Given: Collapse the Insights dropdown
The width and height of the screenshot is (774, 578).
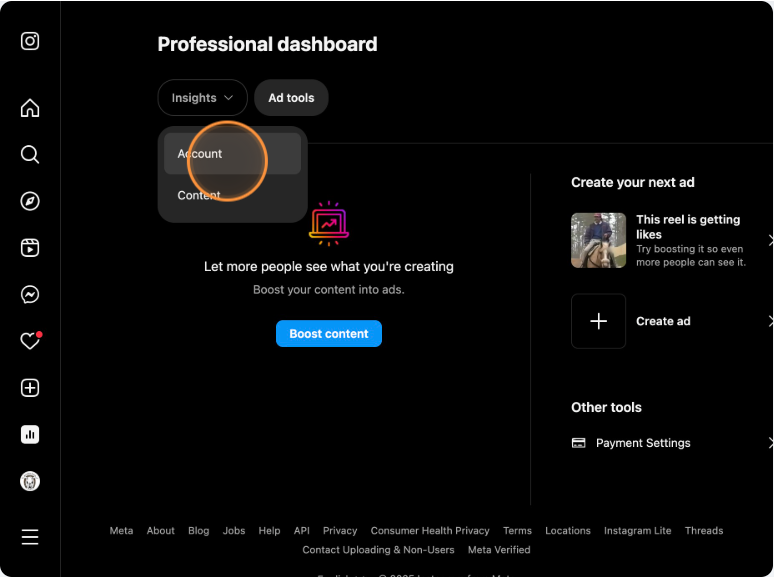Looking at the screenshot, I should [x=202, y=98].
